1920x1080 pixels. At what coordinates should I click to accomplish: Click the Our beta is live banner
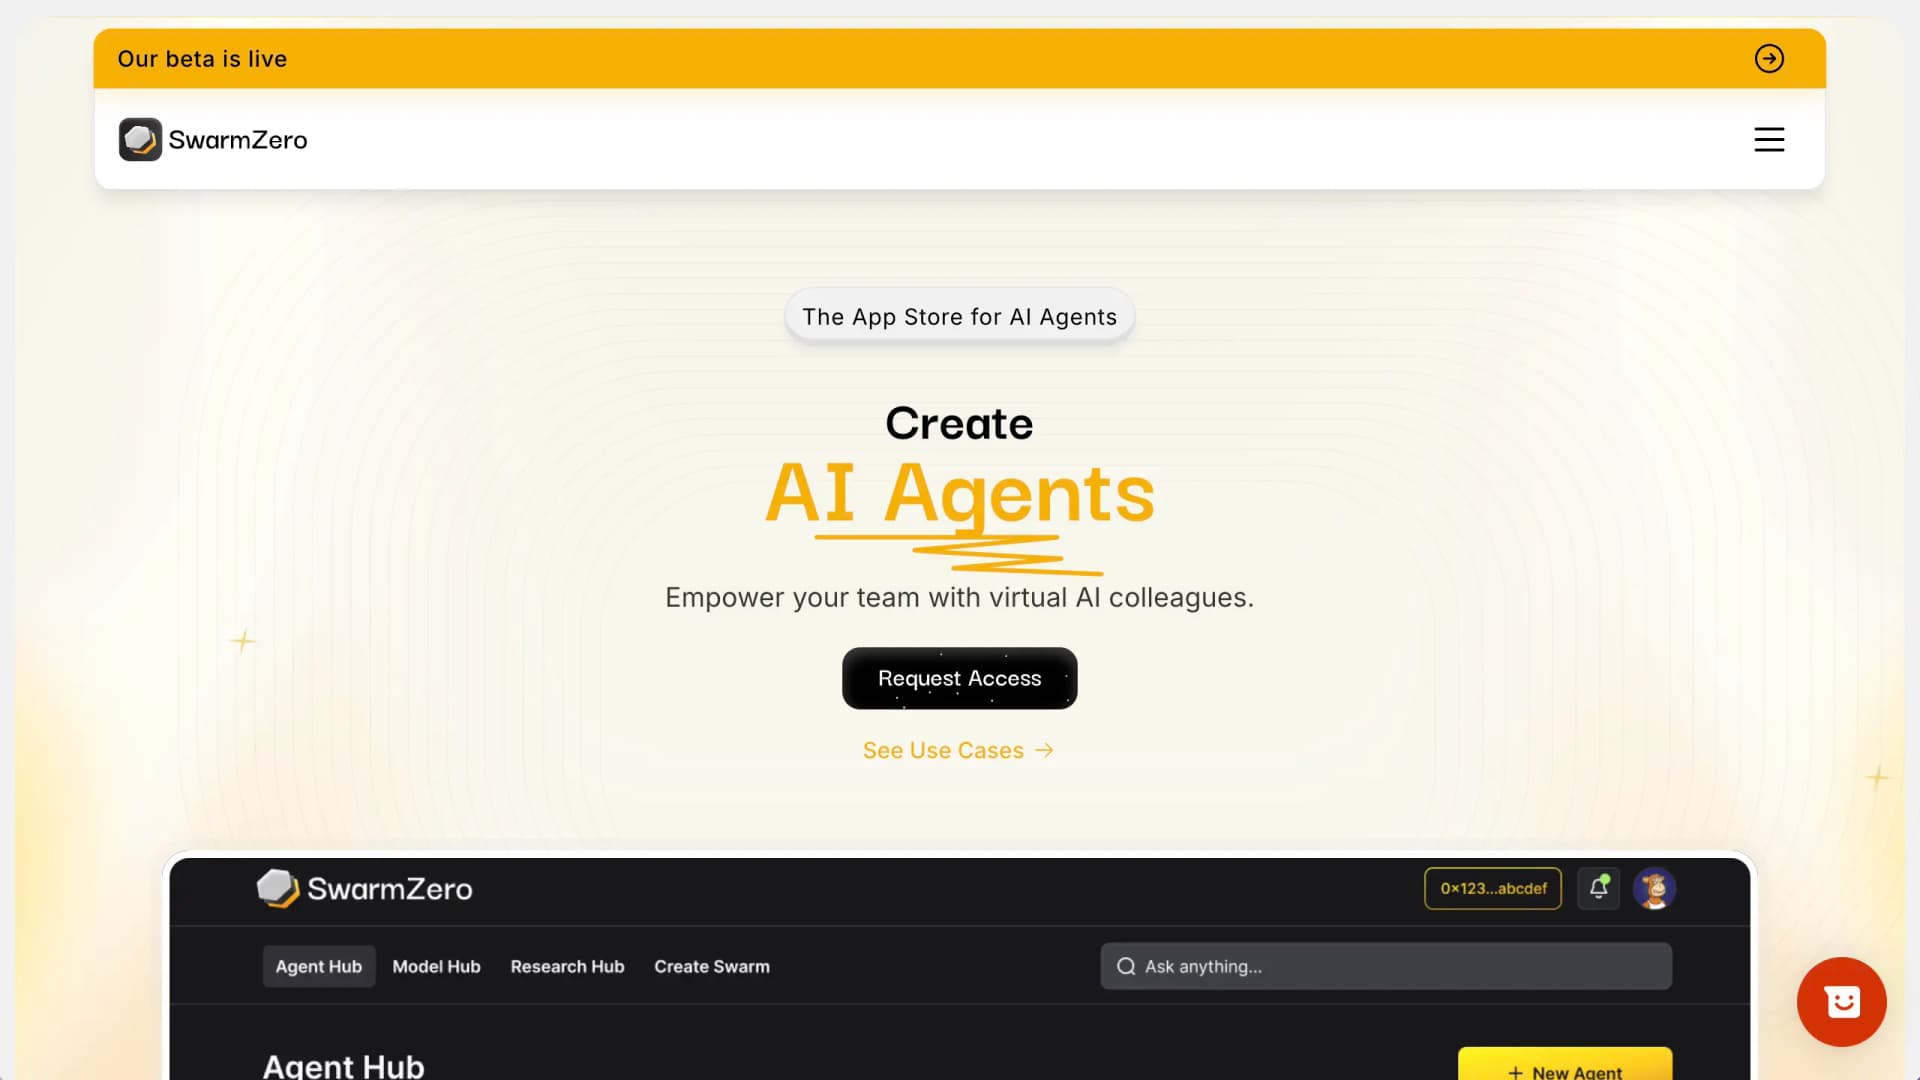pyautogui.click(x=960, y=59)
